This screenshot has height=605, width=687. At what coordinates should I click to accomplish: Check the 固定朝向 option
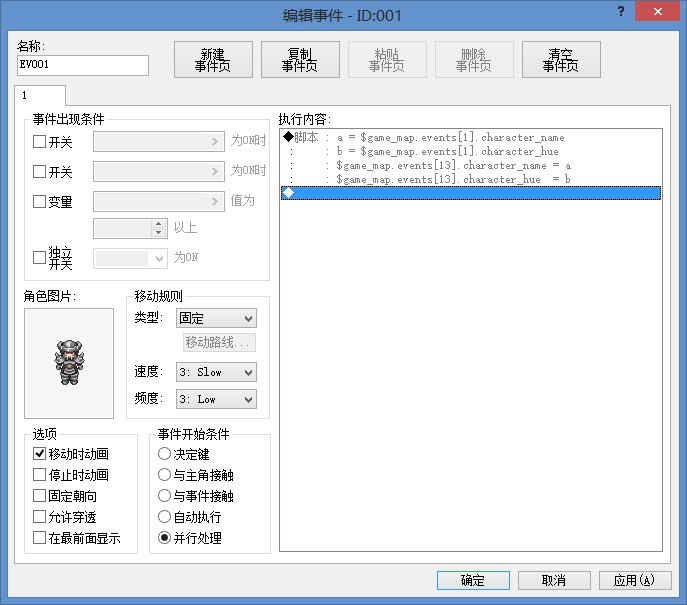39,495
